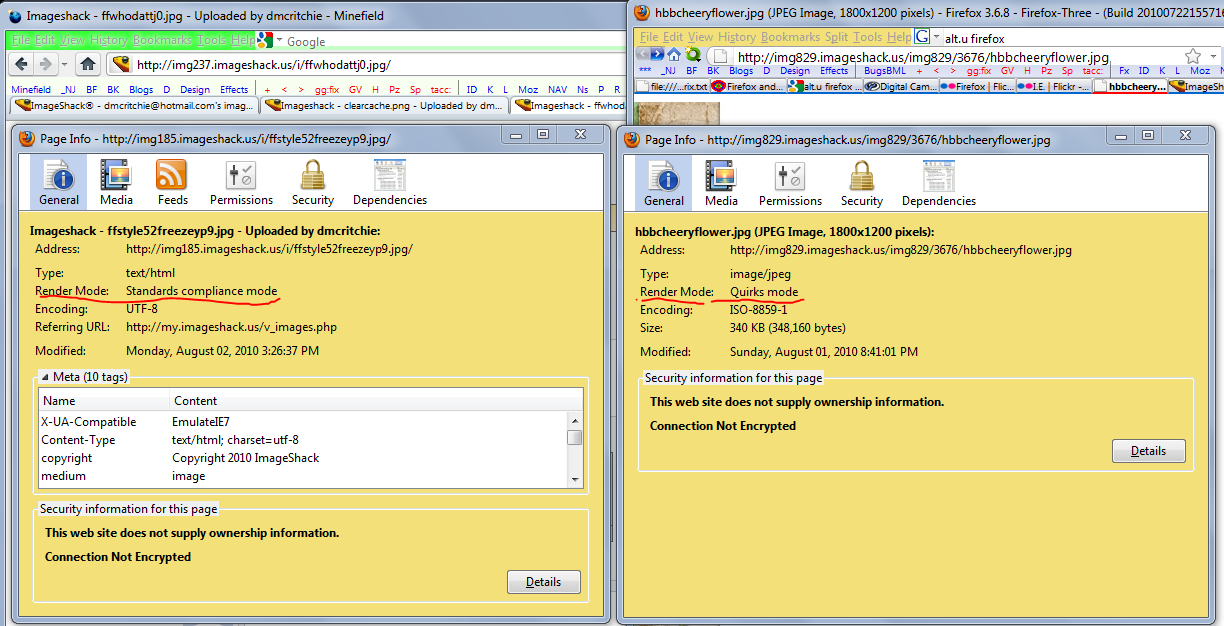Viewport: 1224px width, 626px height.
Task: Open General panel in left Page Info
Action: pos(60,182)
